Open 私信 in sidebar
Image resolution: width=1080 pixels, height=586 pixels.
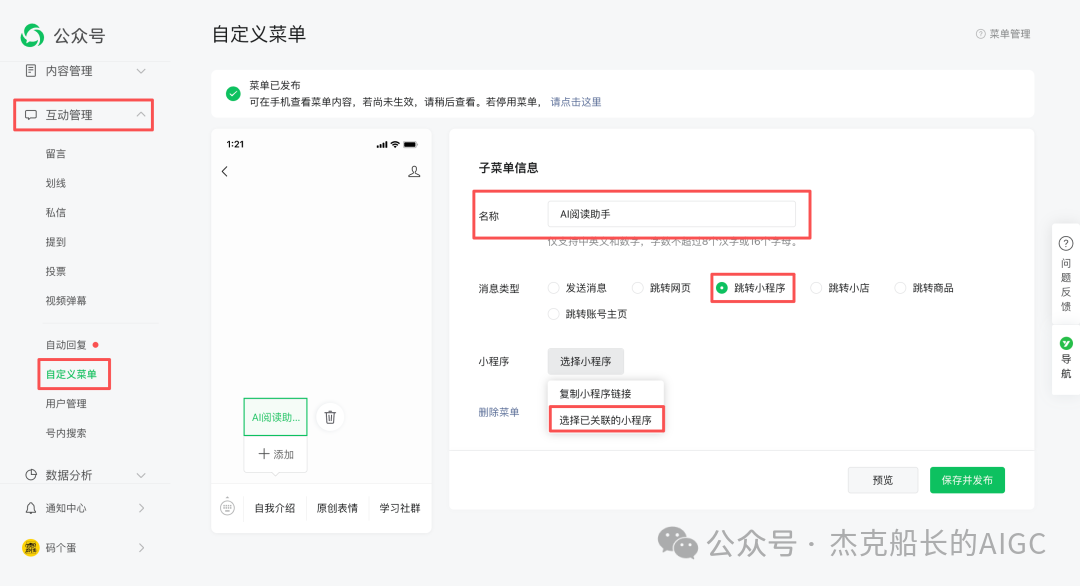click(56, 213)
